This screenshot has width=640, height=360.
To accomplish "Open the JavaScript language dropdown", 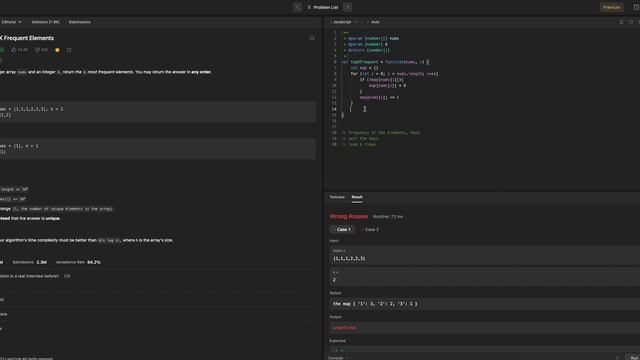I will click(344, 22).
